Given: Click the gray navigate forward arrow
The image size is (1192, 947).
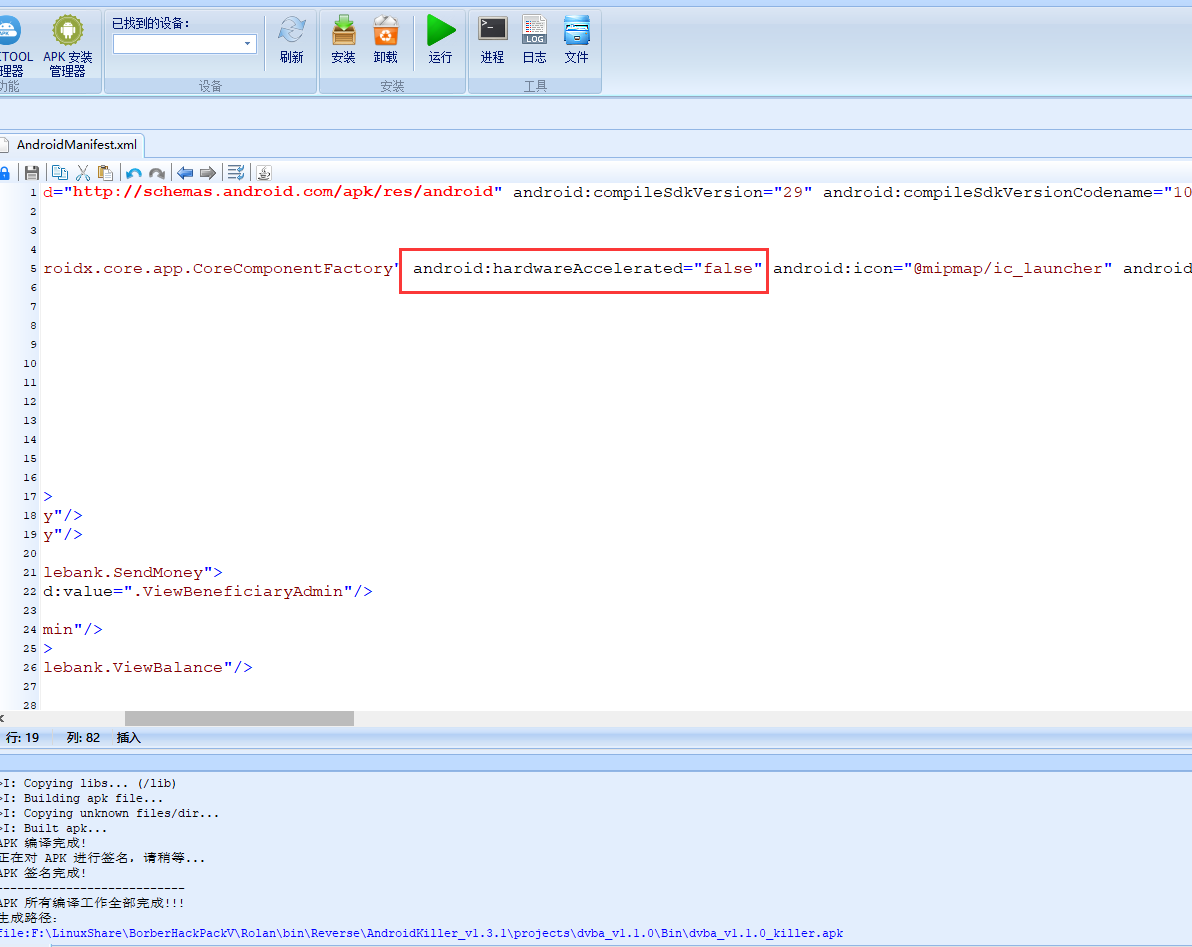Looking at the screenshot, I should point(208,173).
